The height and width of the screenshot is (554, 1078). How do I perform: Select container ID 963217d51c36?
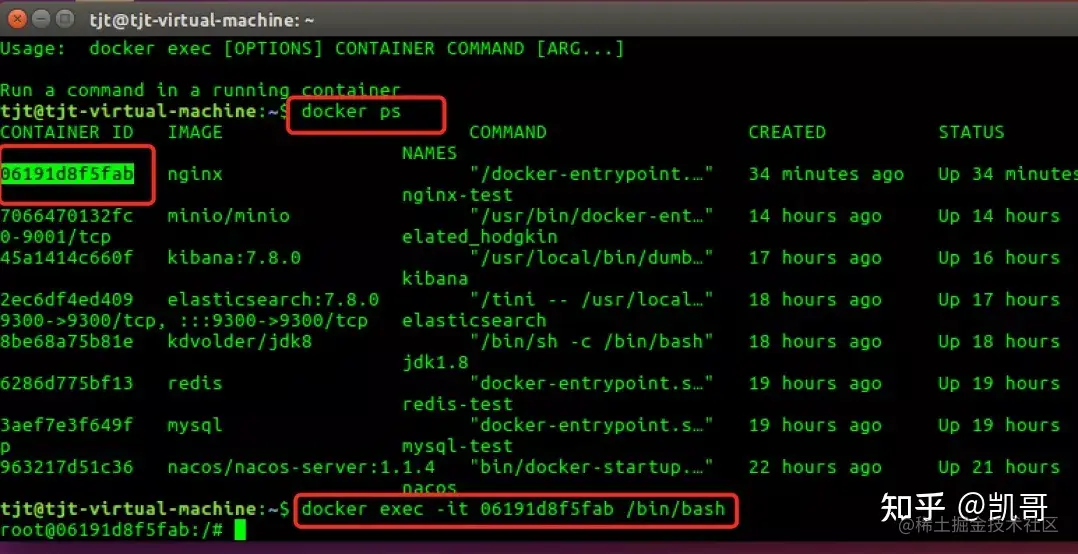click(67, 467)
